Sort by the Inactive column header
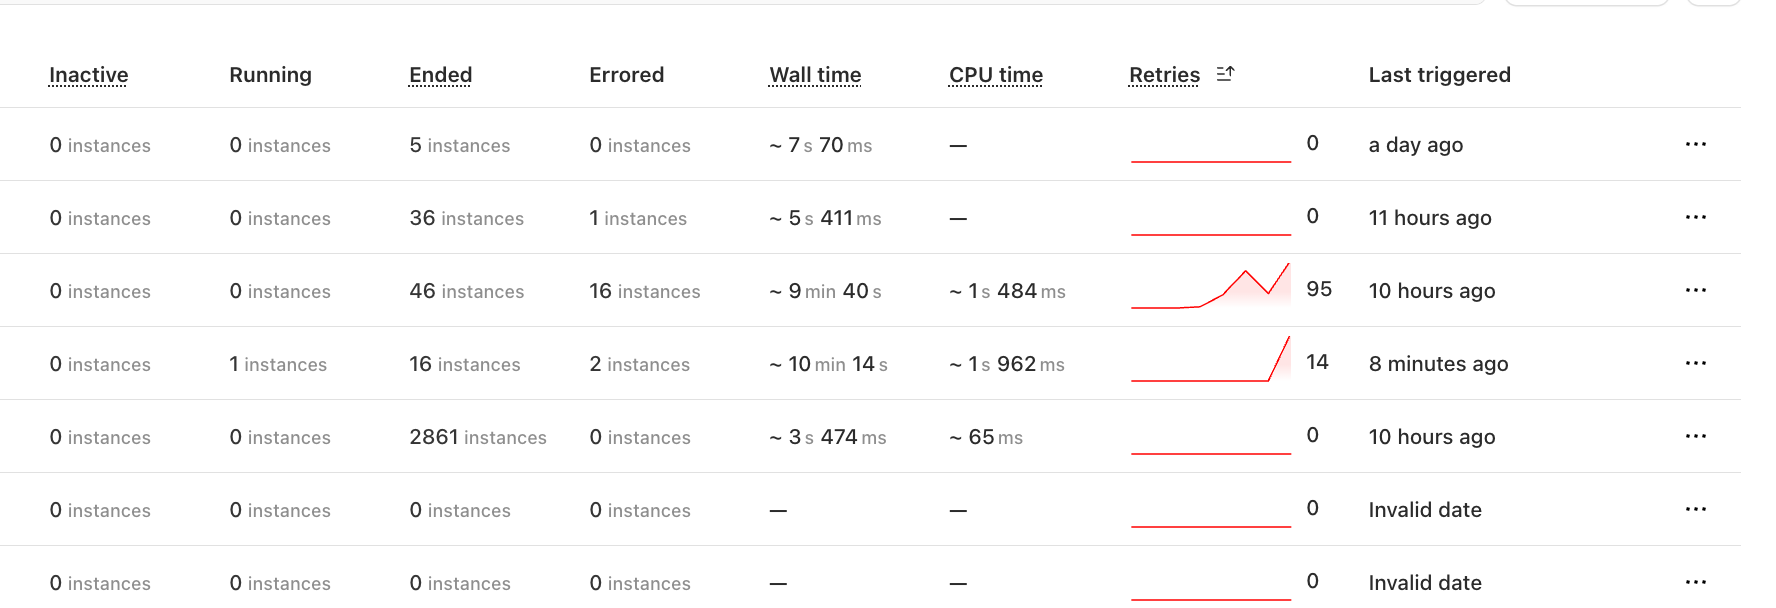The image size is (1776, 608). (89, 75)
